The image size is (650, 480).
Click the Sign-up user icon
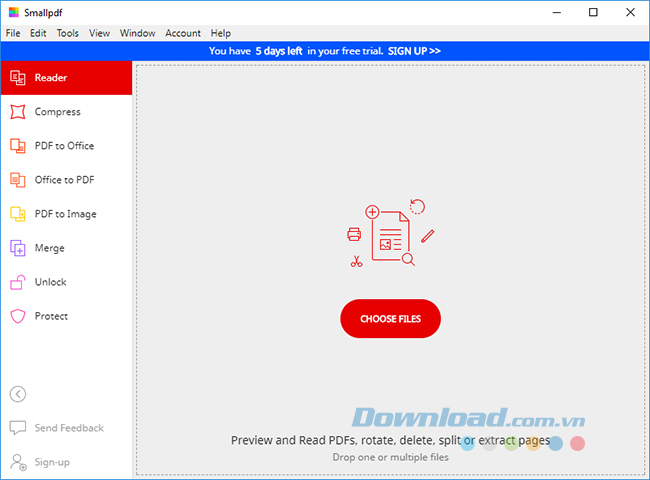tap(18, 462)
